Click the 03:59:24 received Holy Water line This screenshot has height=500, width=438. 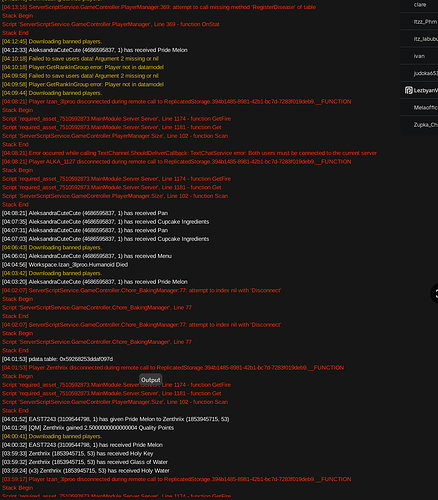click(x=86, y=471)
